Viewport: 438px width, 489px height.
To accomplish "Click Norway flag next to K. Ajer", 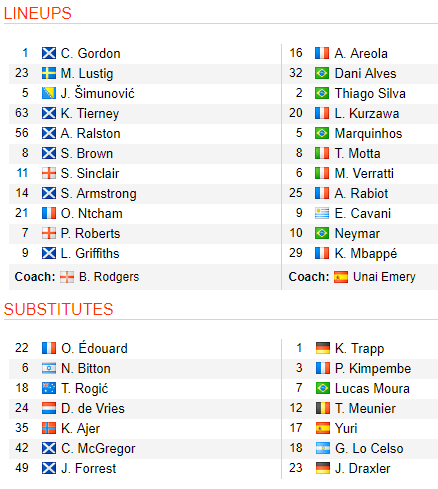I will pos(49,428).
